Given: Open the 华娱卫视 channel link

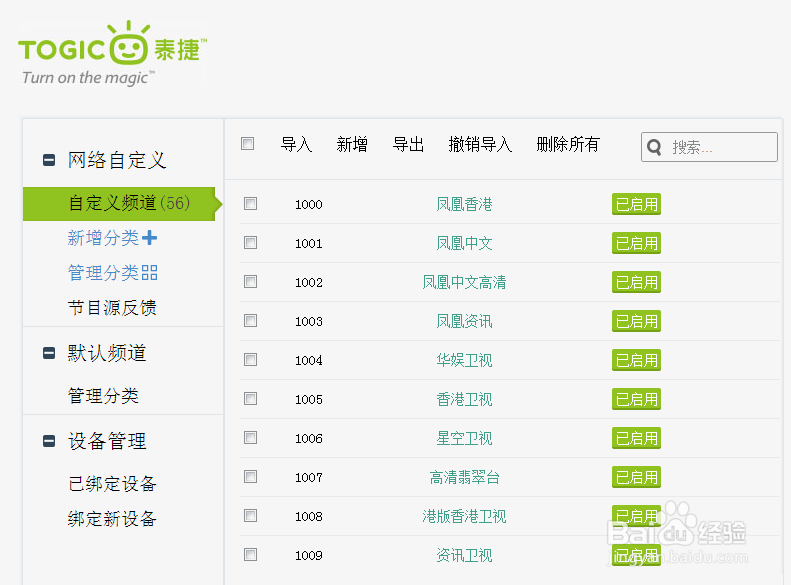Looking at the screenshot, I should 464,360.
